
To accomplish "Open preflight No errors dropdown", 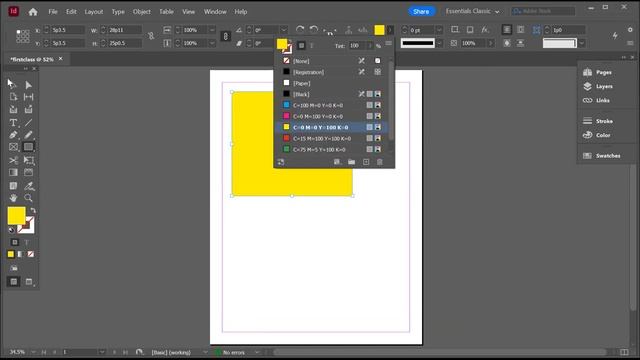I will click(x=257, y=352).
